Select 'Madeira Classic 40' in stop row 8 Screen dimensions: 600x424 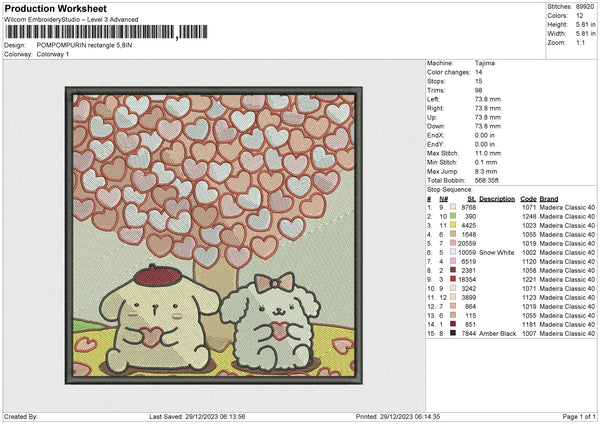tap(567, 271)
